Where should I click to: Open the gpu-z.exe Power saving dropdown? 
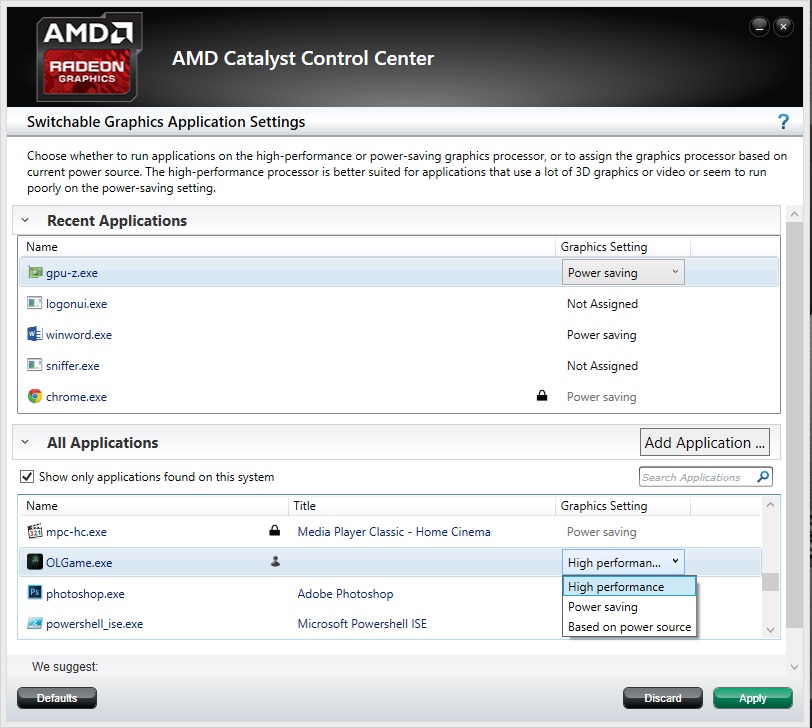623,272
